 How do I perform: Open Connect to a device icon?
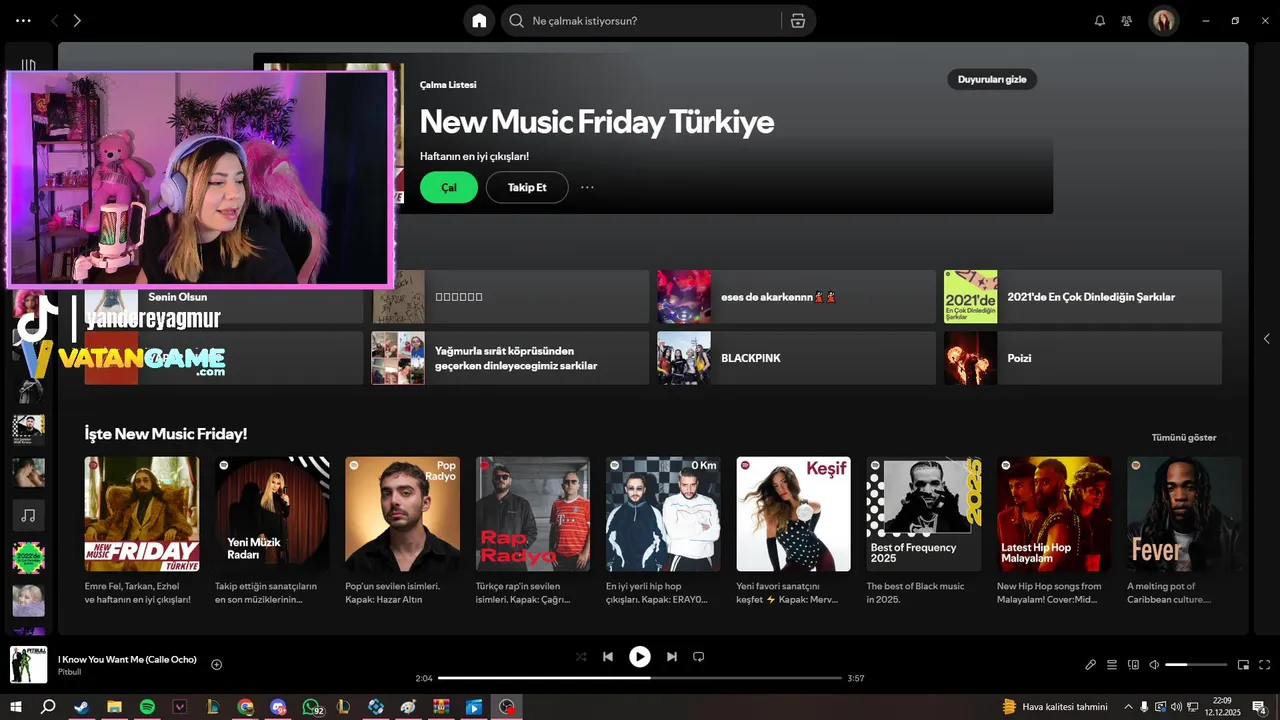point(1133,664)
